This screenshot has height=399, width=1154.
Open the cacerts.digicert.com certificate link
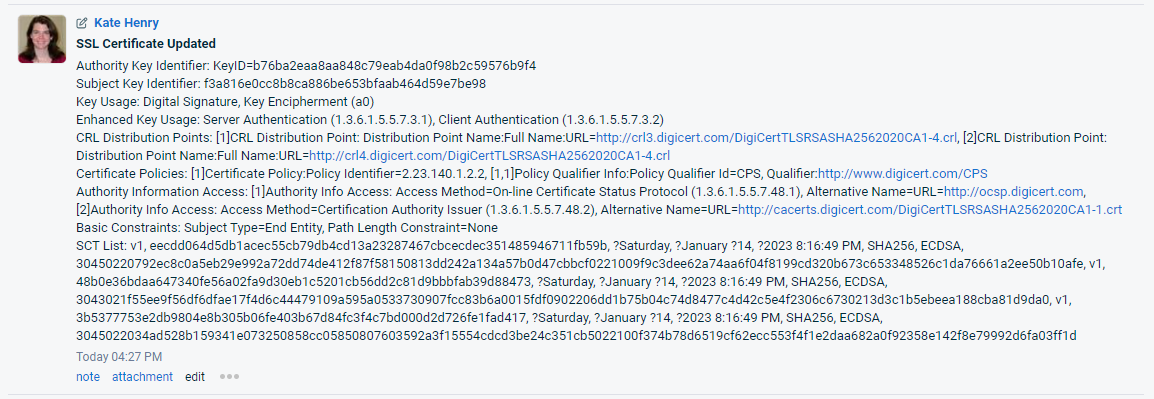coord(930,210)
